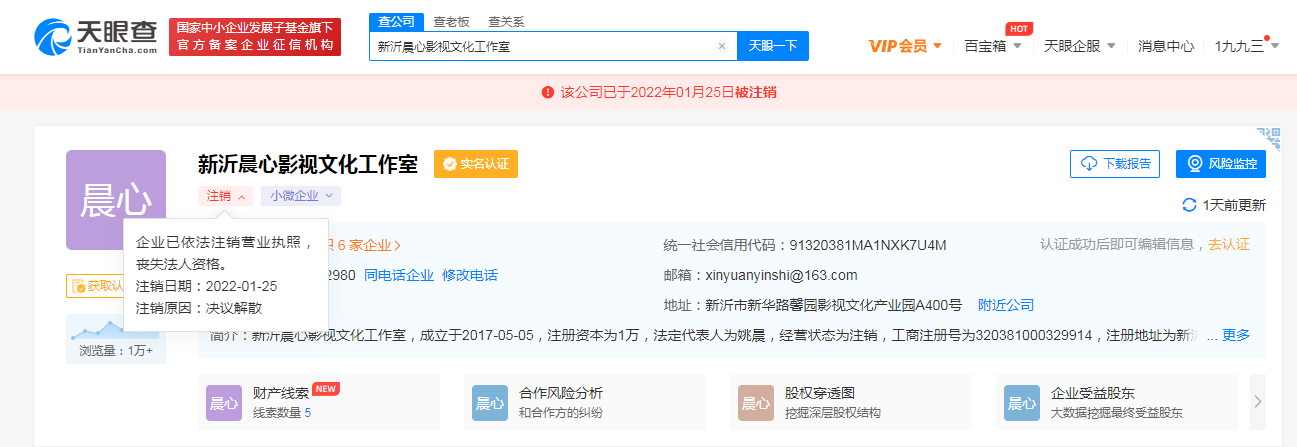Click the 6 家企业 link
This screenshot has width=1297, height=447.
[x=369, y=245]
